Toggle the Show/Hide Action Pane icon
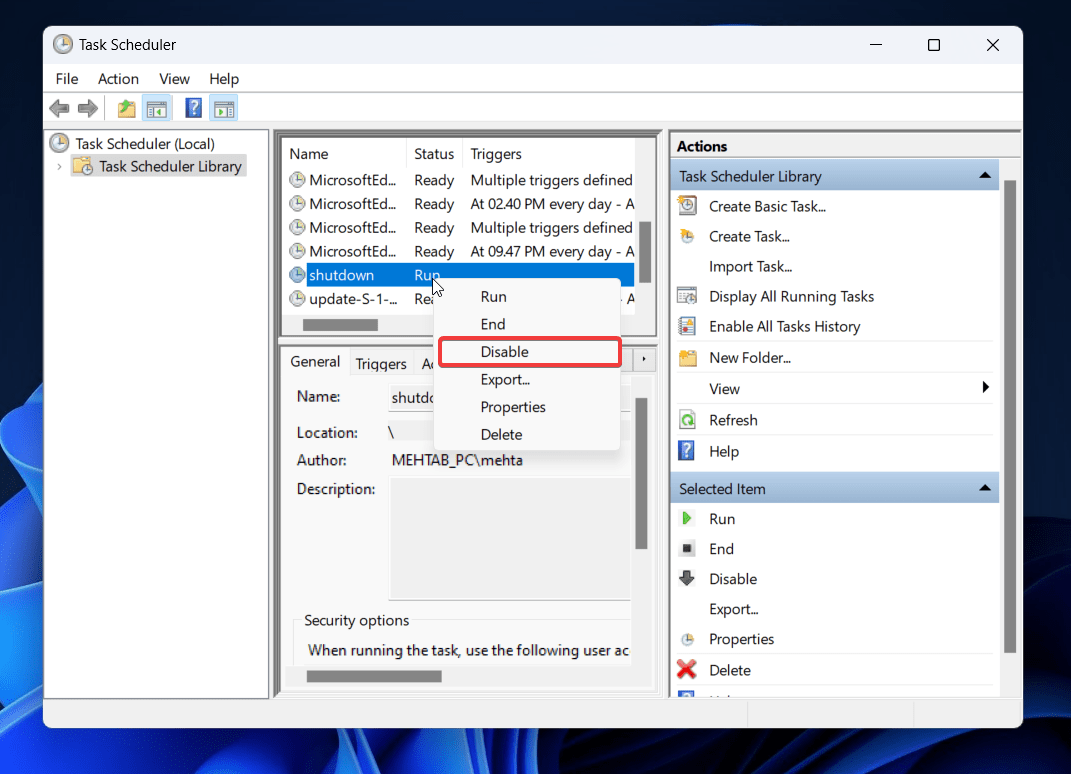 pyautogui.click(x=224, y=109)
